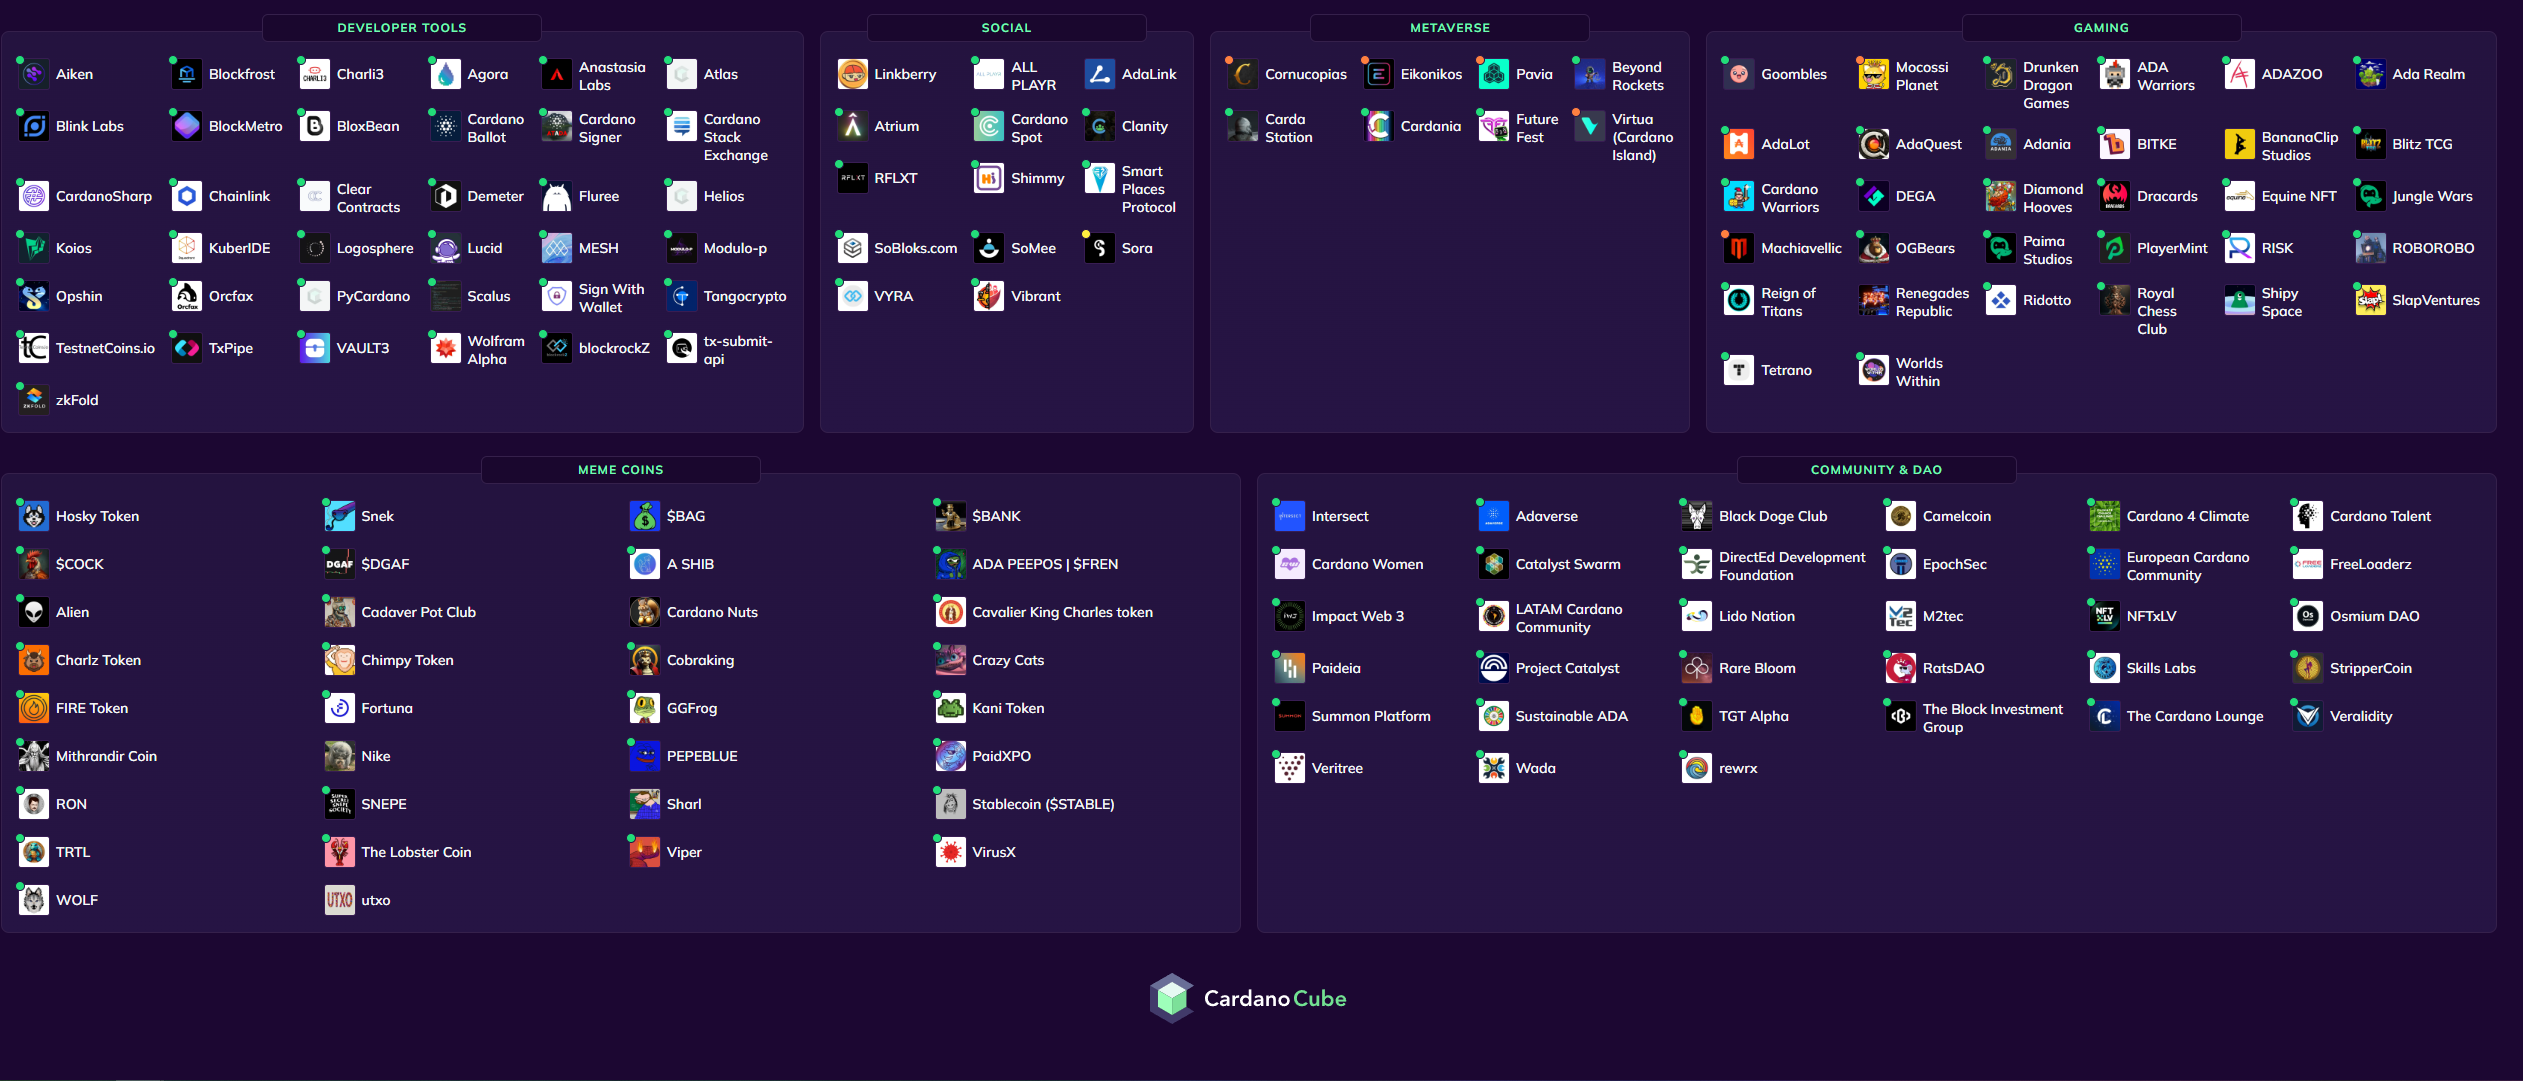Select the Atrium logo icon
This screenshot has height=1081, width=2523.
click(852, 126)
